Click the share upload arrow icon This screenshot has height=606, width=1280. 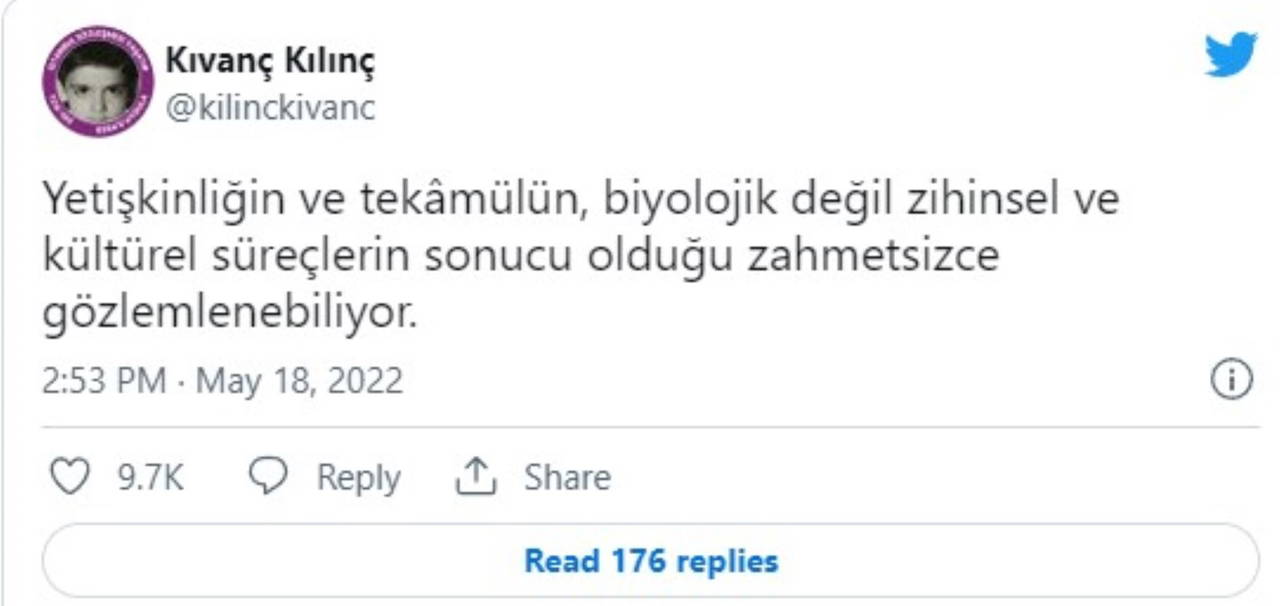click(476, 477)
